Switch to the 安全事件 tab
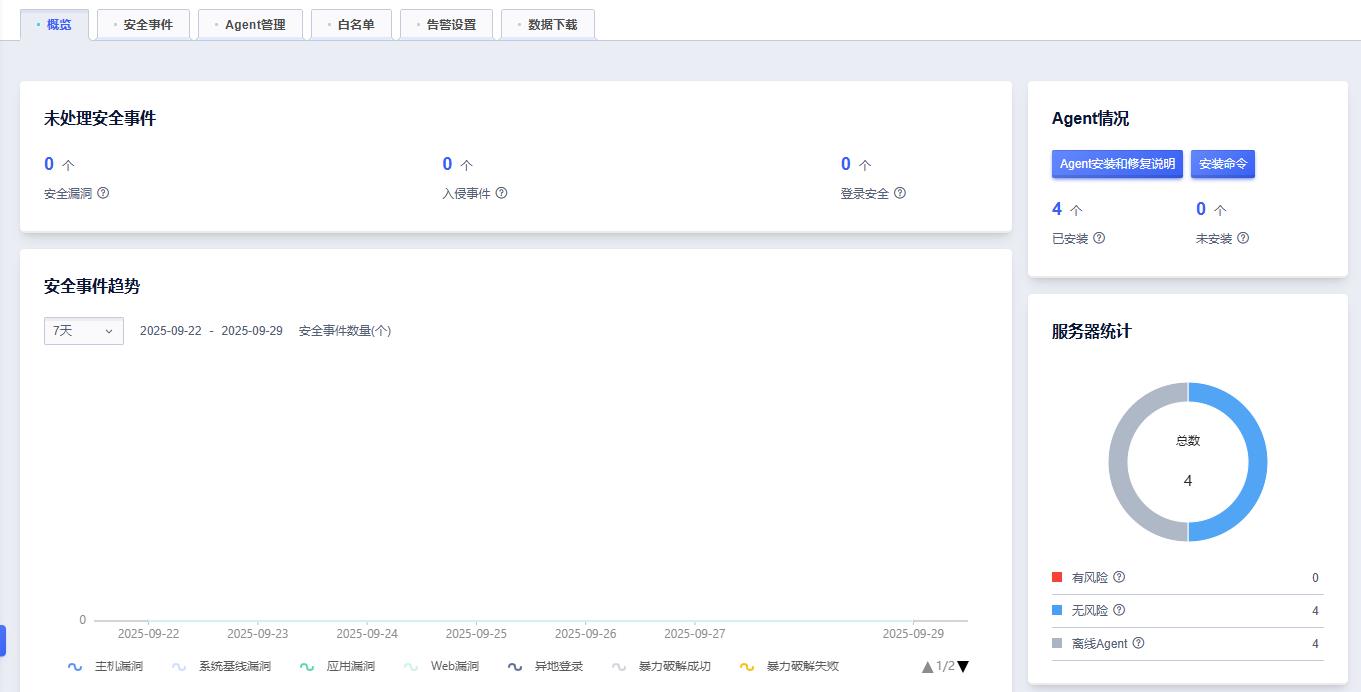The width and height of the screenshot is (1361, 692). click(143, 25)
